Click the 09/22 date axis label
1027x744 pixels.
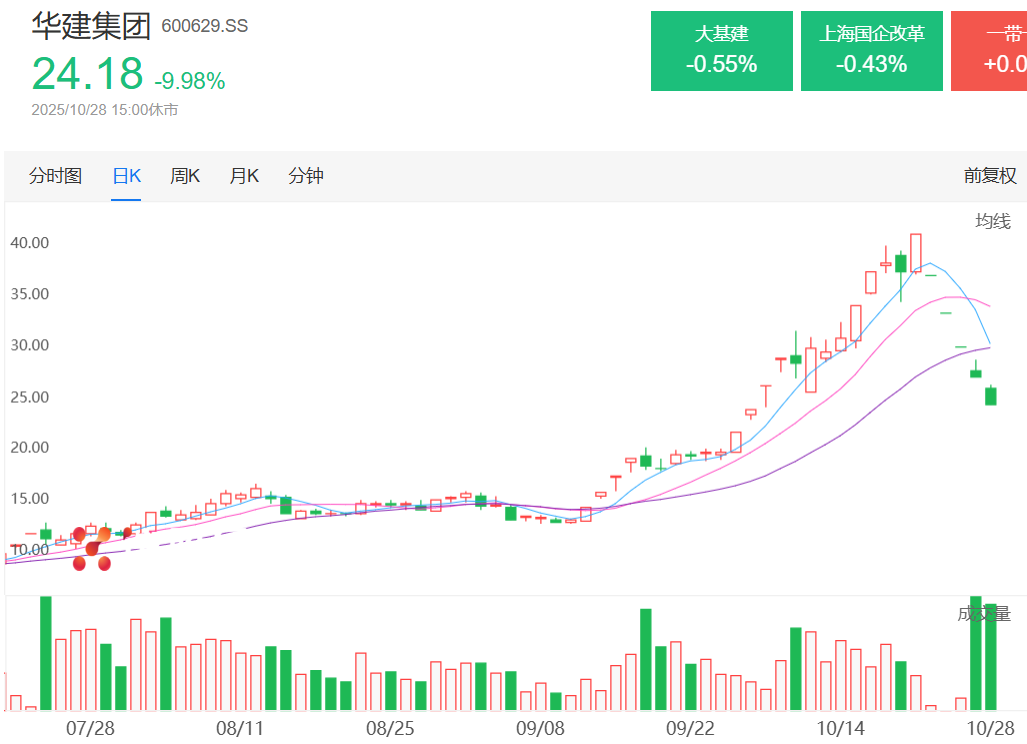click(x=689, y=727)
